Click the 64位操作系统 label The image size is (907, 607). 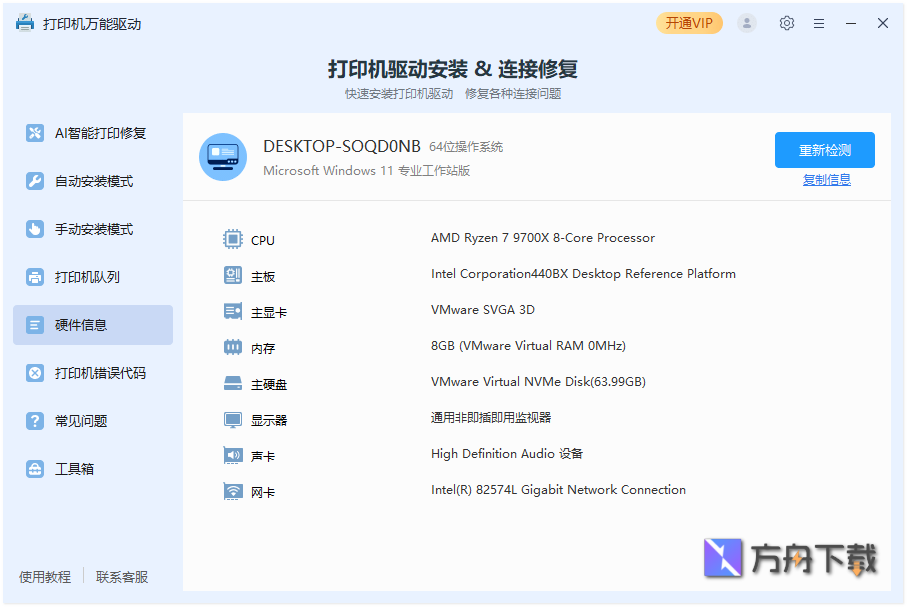pos(466,147)
